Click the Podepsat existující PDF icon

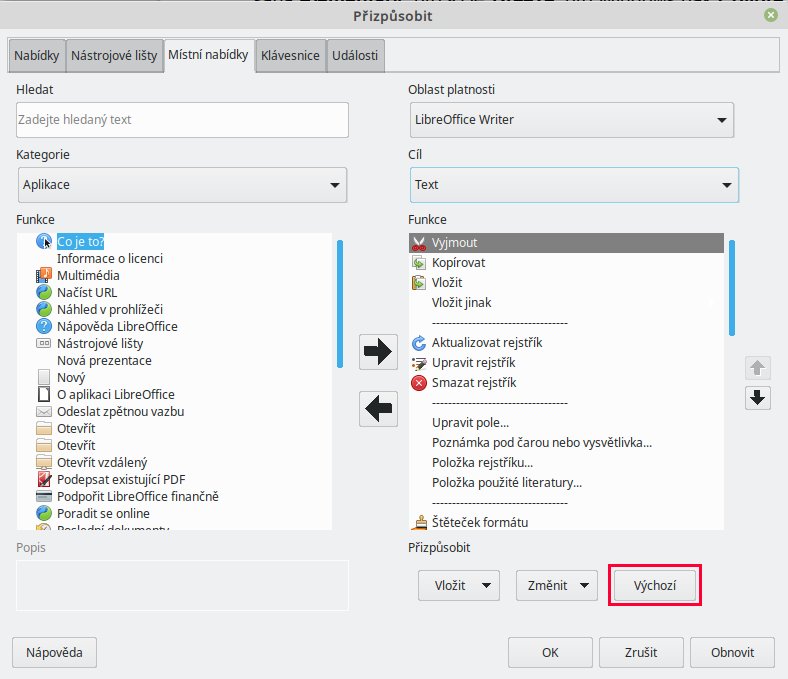44,479
